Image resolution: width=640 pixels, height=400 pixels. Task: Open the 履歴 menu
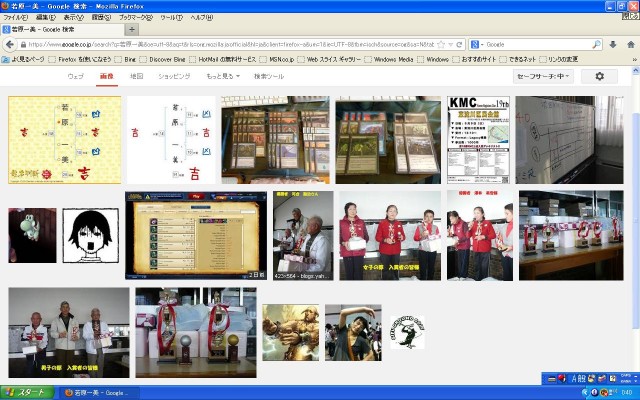click(x=101, y=18)
